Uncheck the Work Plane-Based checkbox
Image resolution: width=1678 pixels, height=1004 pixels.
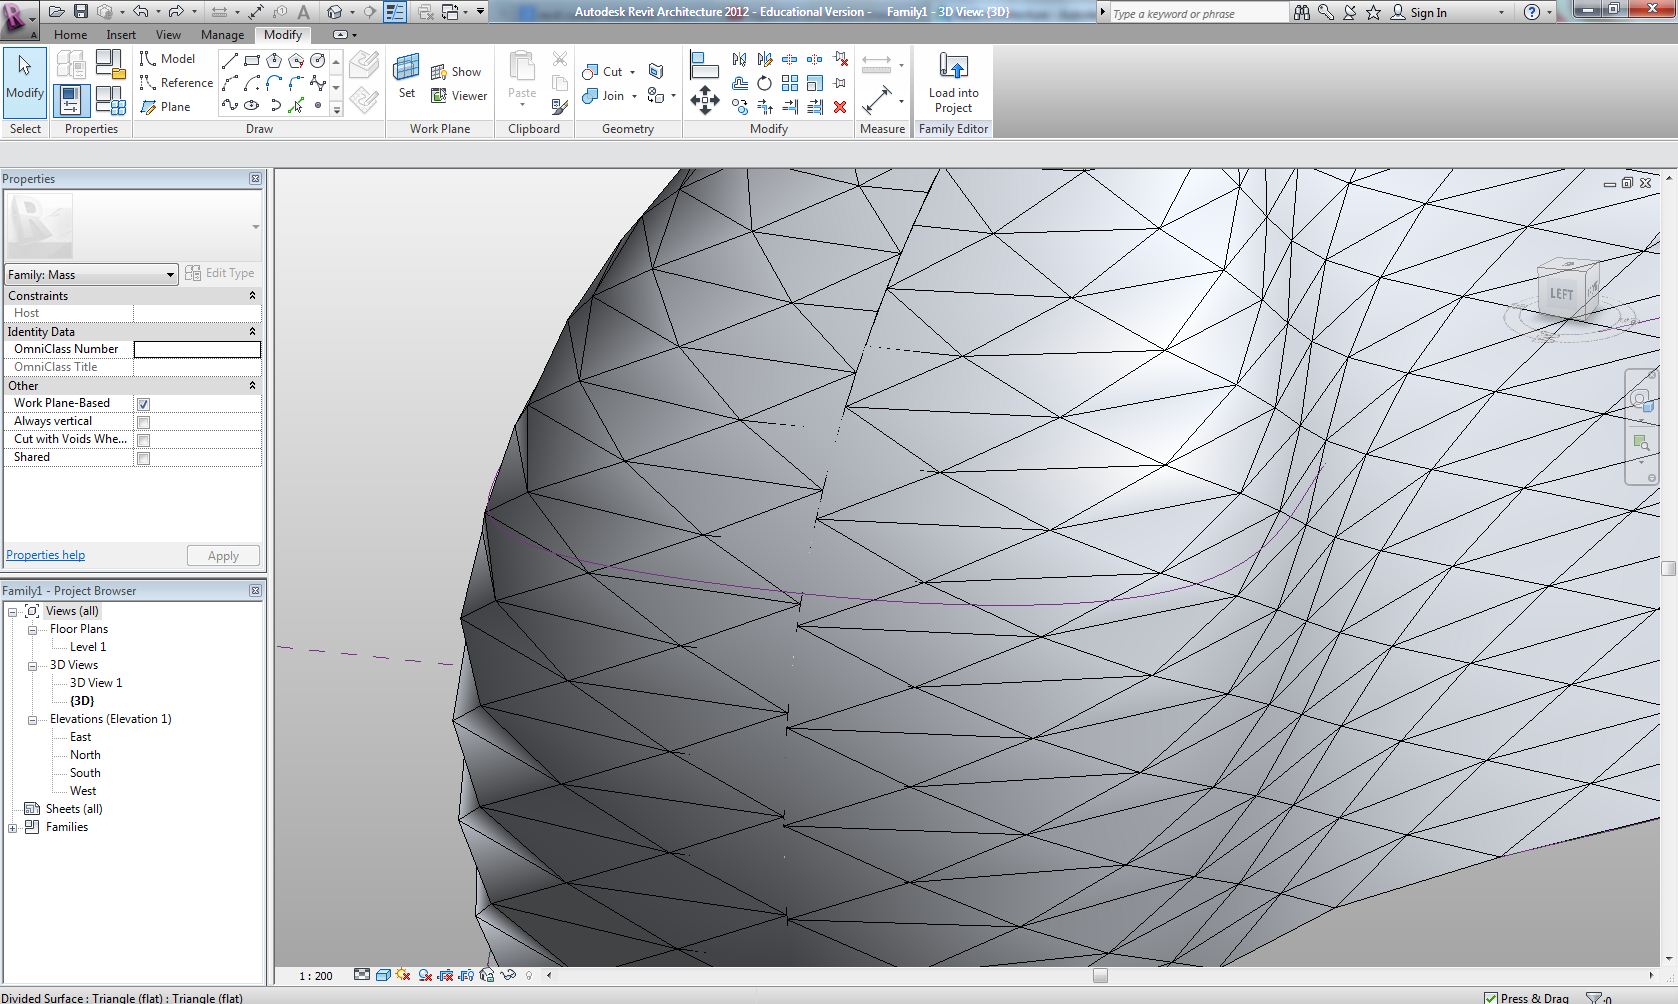(144, 404)
